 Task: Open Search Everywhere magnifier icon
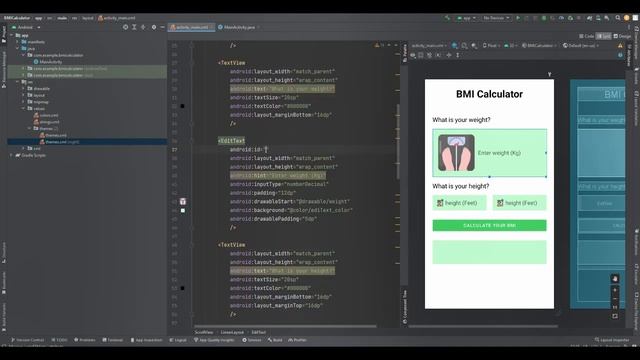coord(618,18)
